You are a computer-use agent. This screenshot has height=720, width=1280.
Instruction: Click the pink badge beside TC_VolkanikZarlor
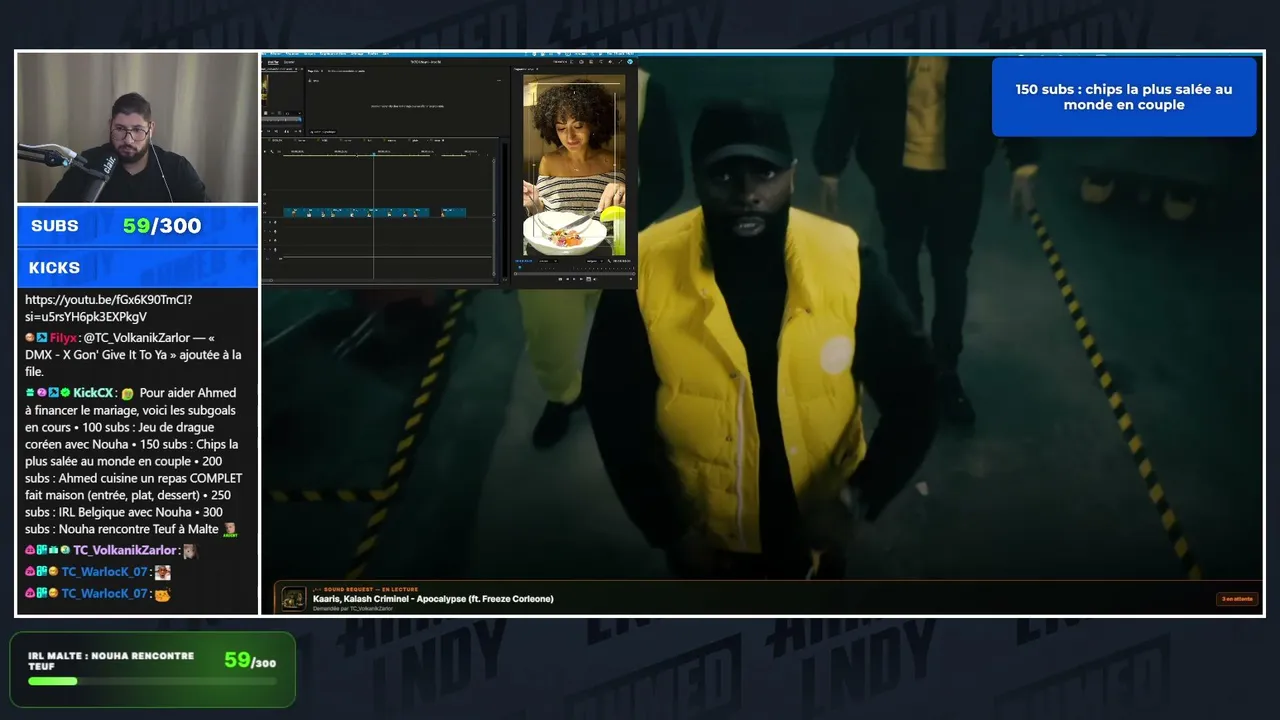click(x=30, y=550)
